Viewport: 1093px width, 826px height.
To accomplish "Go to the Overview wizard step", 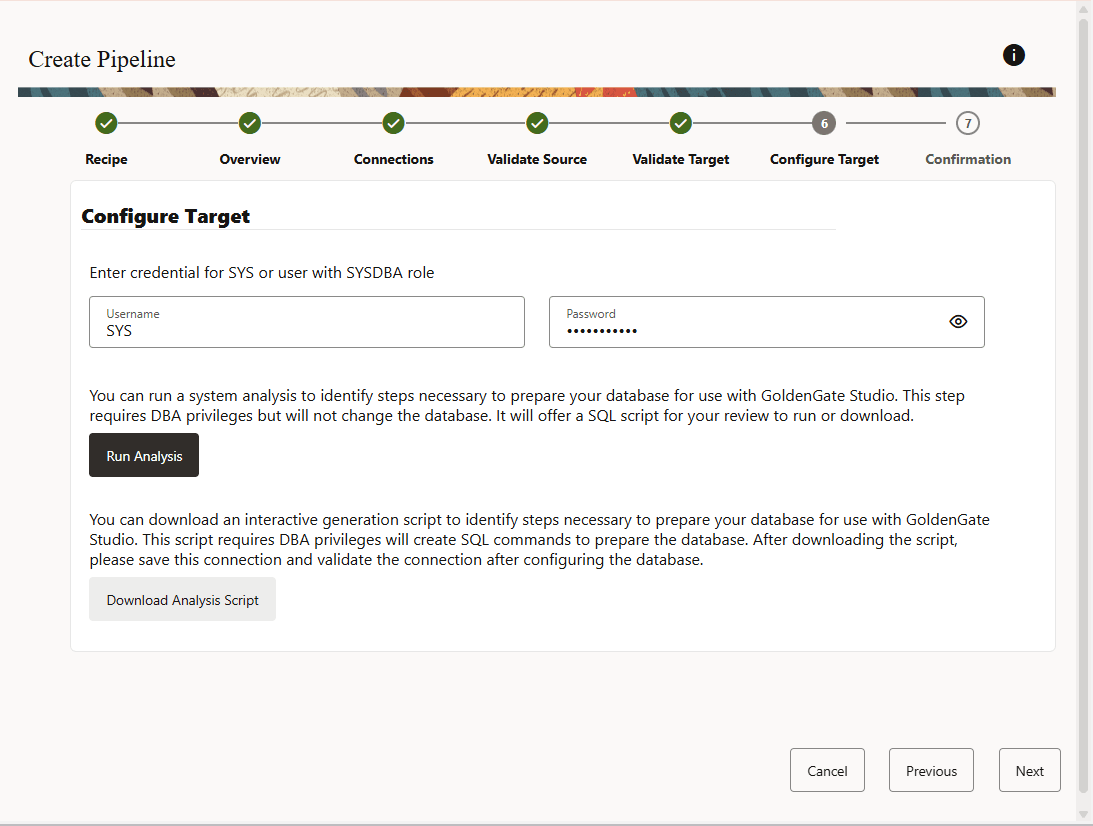I will [x=250, y=159].
